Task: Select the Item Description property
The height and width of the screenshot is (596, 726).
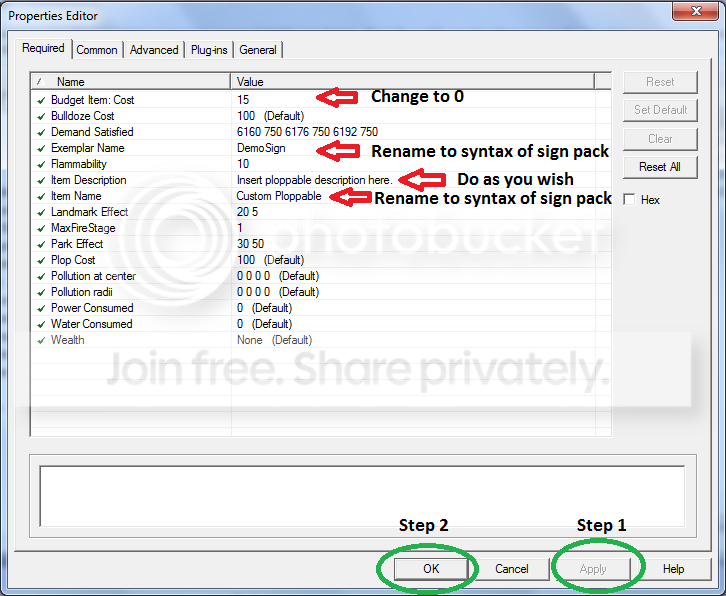Action: (88, 180)
